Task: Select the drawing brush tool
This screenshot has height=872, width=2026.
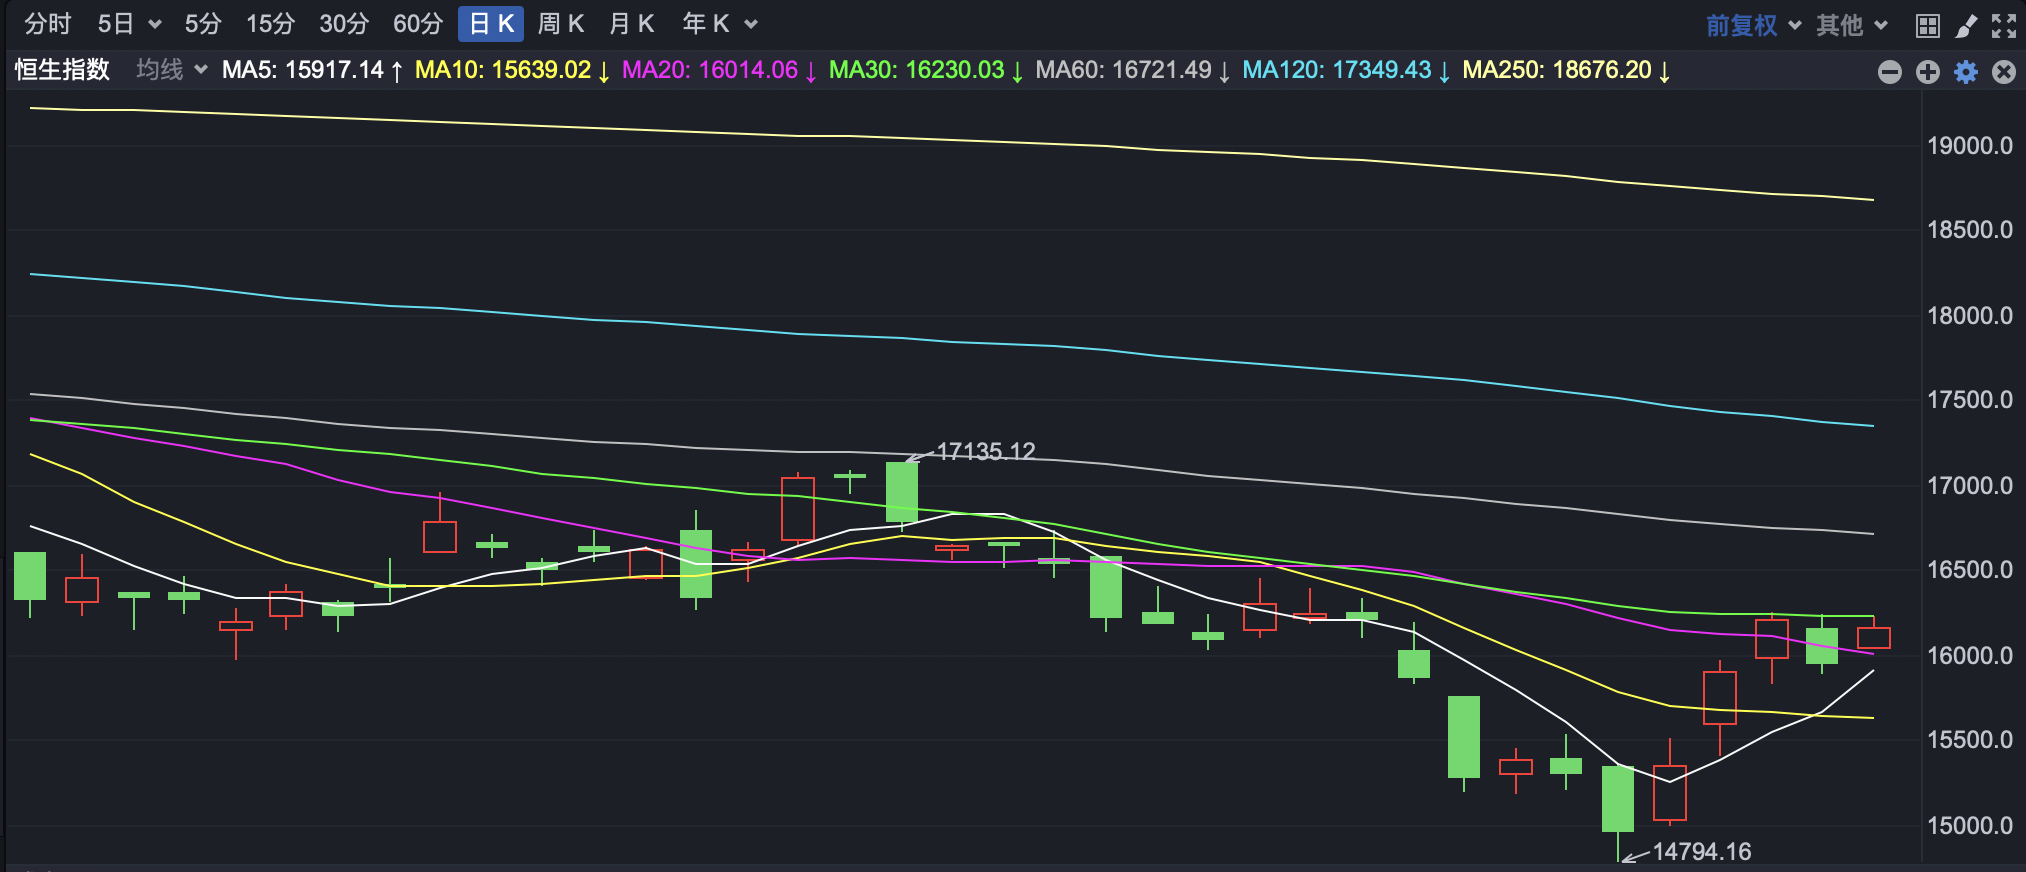Action: [1965, 25]
